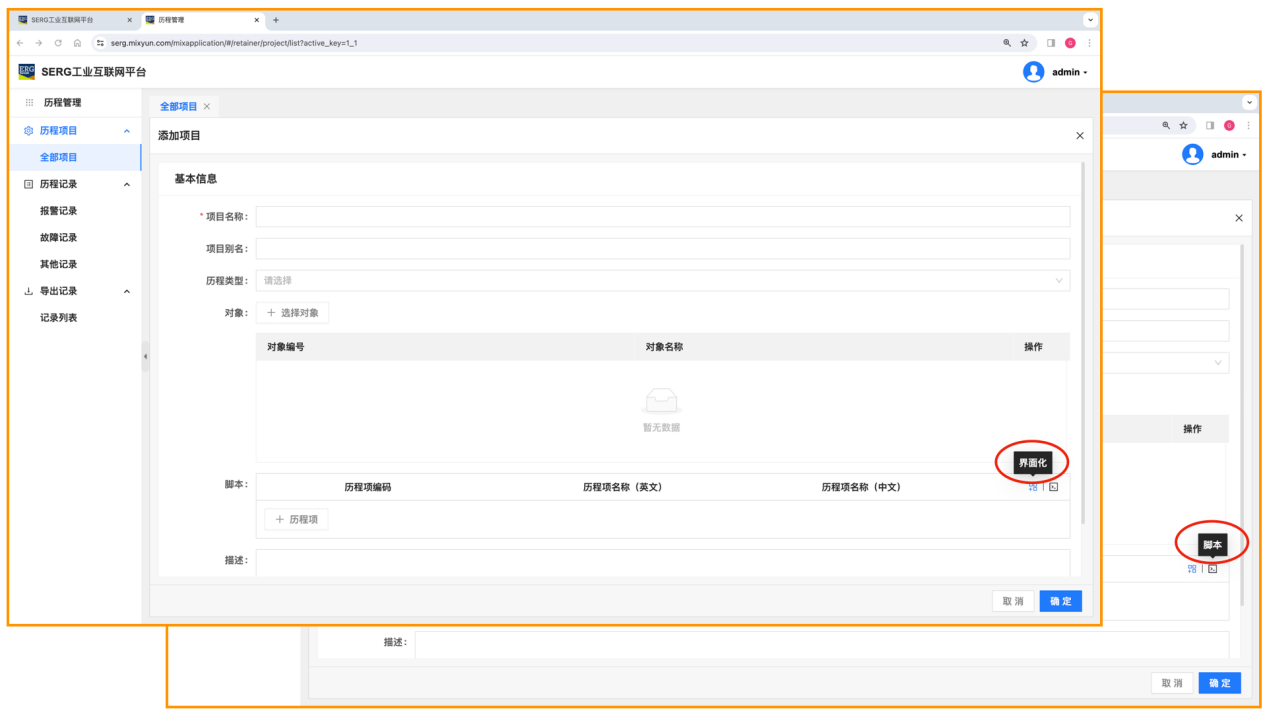The image size is (1267, 713).
Task: Close the 添加项目 dialog in front window
Action: 1079,136
